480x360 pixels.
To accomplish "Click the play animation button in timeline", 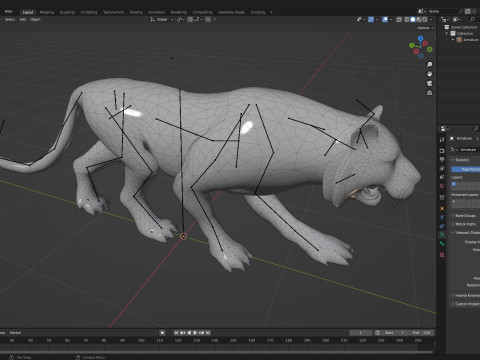I will 195,333.
